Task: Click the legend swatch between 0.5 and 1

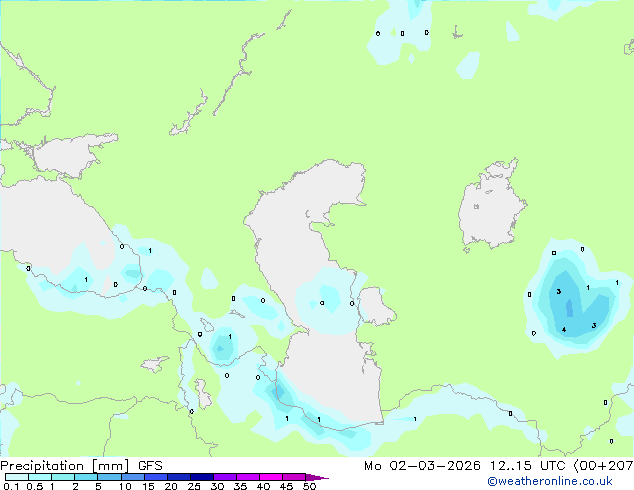Action: (x=40, y=477)
